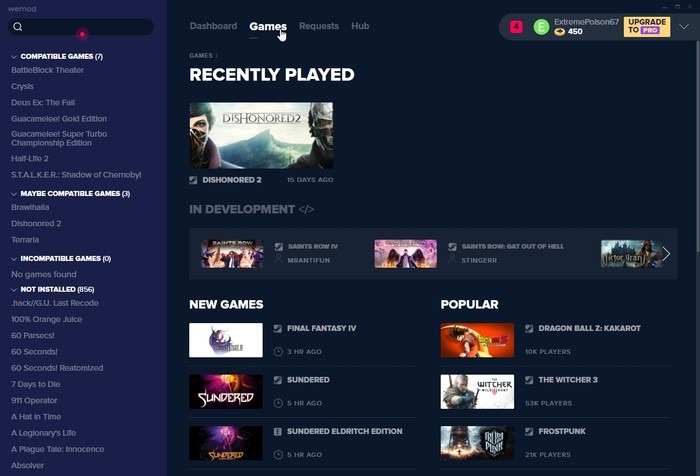Select S.T.A.L.K.E.R.: Shadow of Chernobyl
700x476 pixels.
pyautogui.click(x=76, y=175)
